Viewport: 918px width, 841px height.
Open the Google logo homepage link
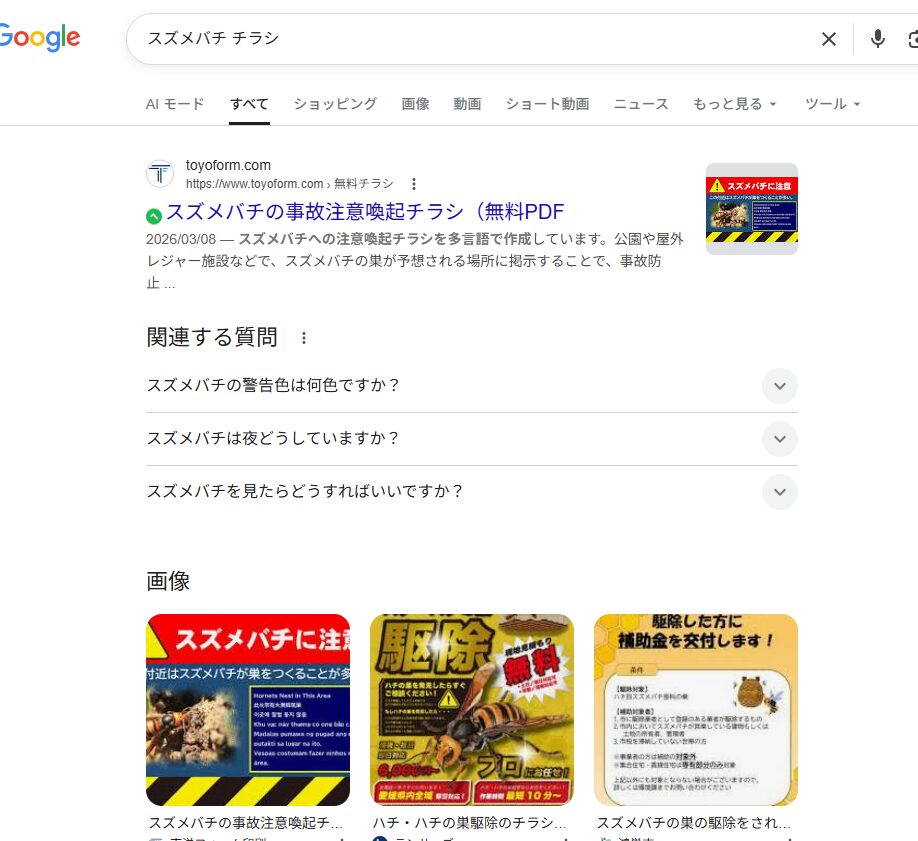[x=40, y=37]
